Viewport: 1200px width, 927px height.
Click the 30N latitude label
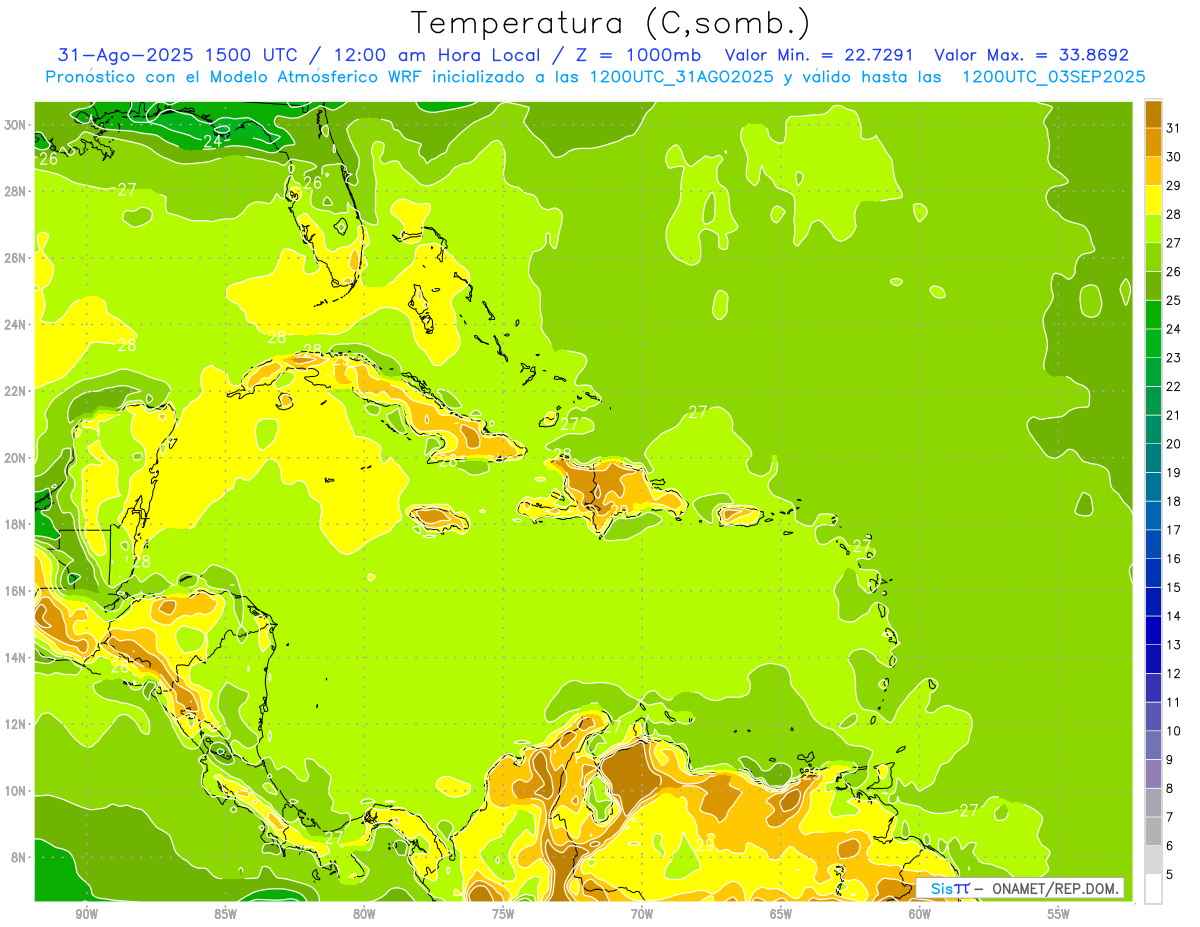click(x=17, y=125)
